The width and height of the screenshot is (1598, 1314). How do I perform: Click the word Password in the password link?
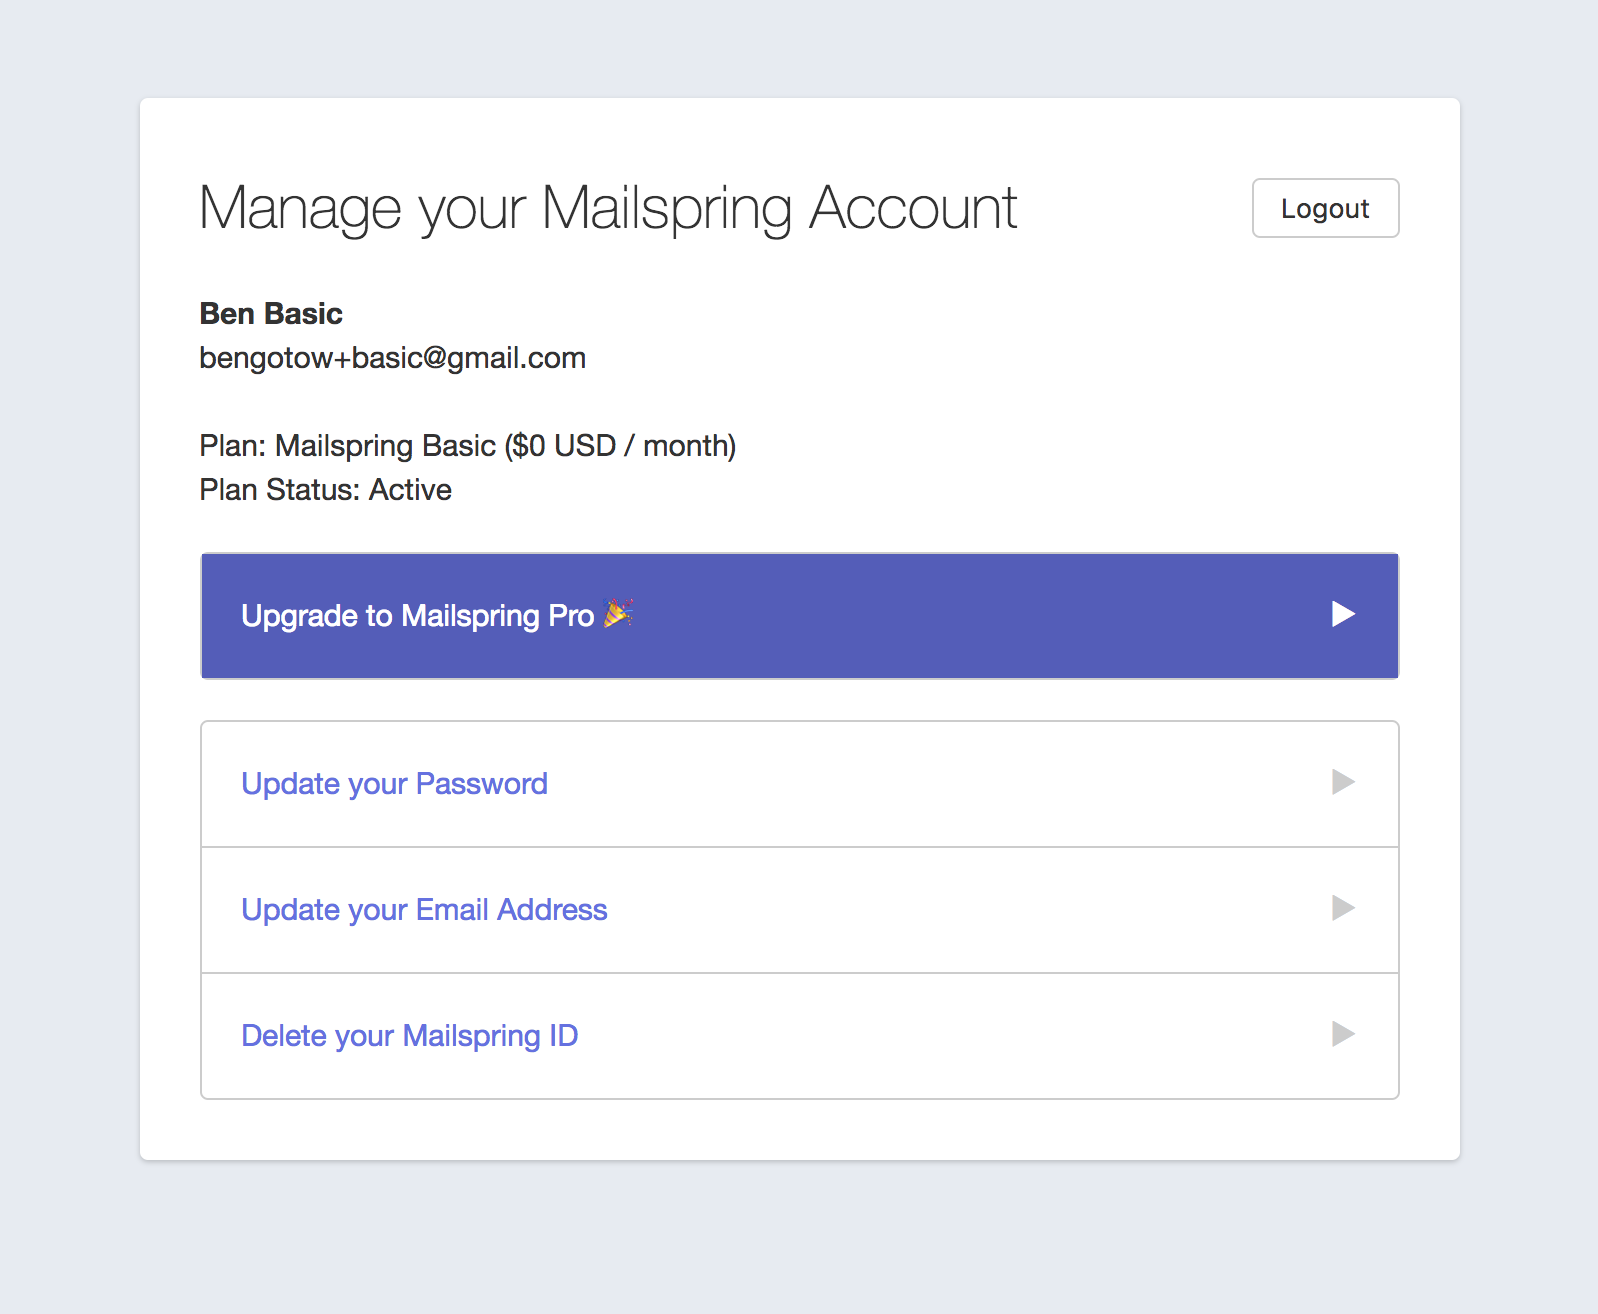click(x=481, y=784)
